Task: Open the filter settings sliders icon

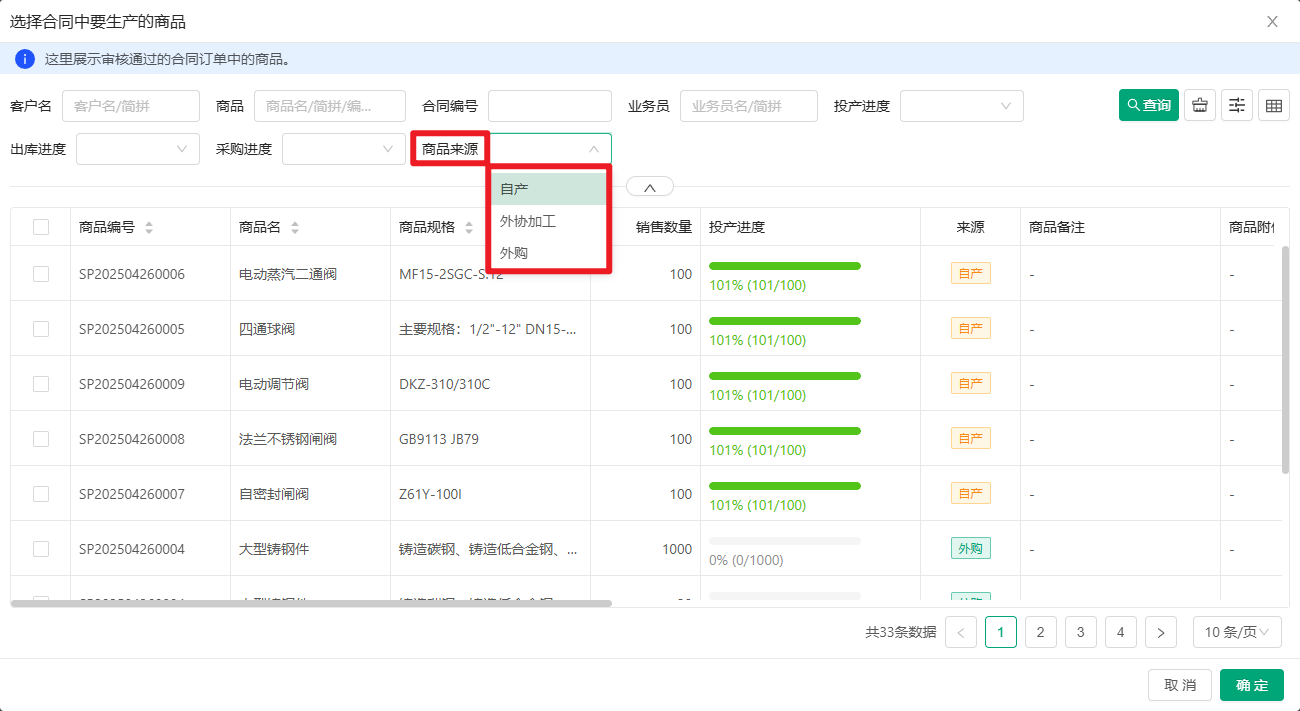Action: pos(1237,105)
